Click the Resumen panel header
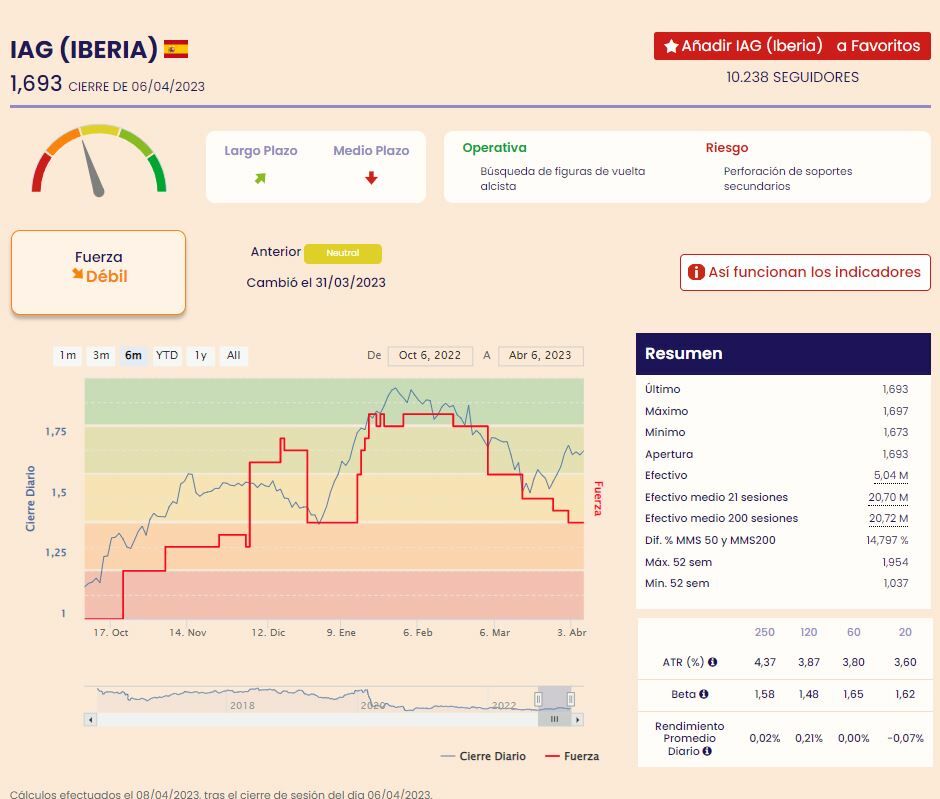Viewport: 940px width, 799px height. (783, 354)
